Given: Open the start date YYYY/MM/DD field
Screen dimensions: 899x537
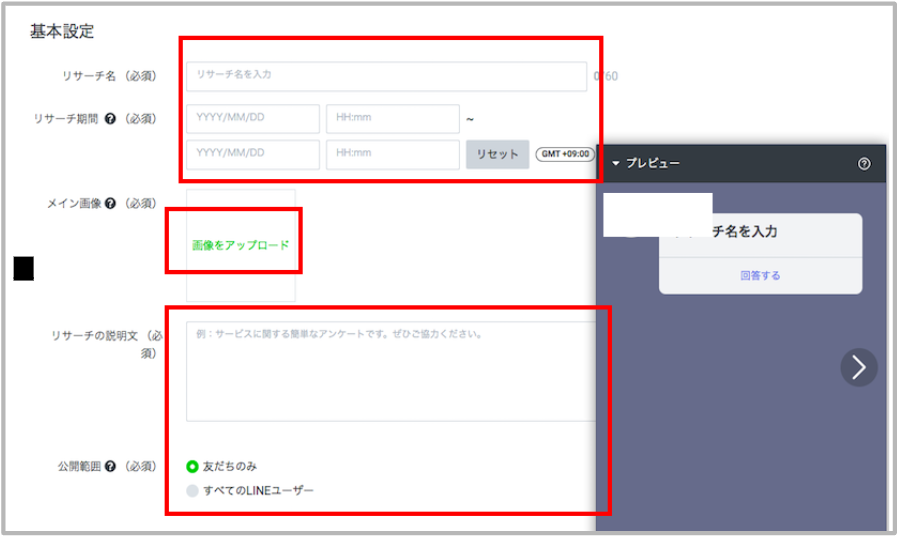Looking at the screenshot, I should click(x=253, y=119).
